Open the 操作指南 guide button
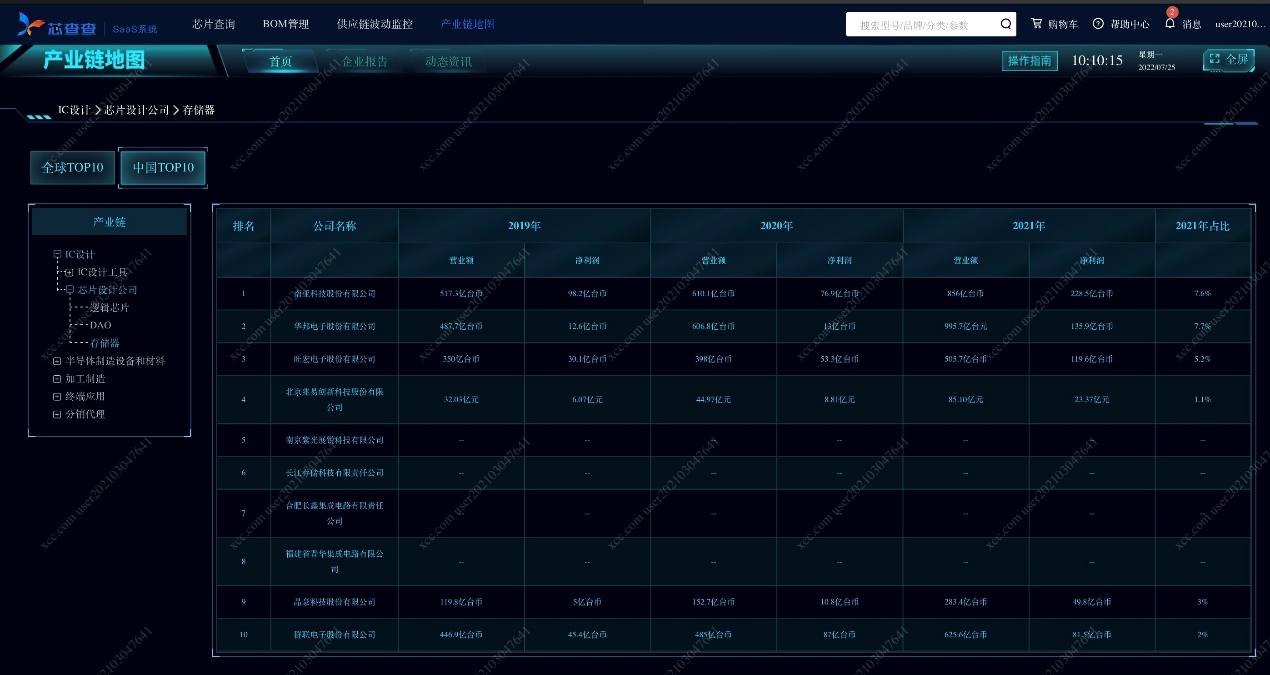Screen dimensions: 1270x675 [1030, 61]
